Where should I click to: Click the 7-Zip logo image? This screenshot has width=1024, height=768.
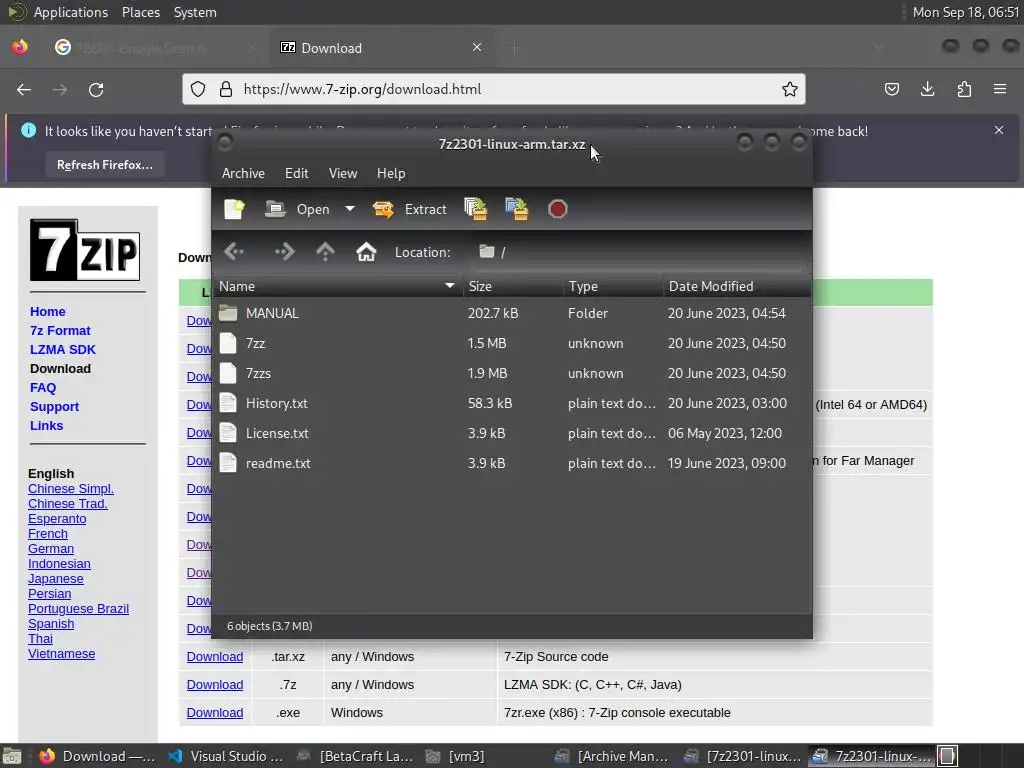pos(85,250)
